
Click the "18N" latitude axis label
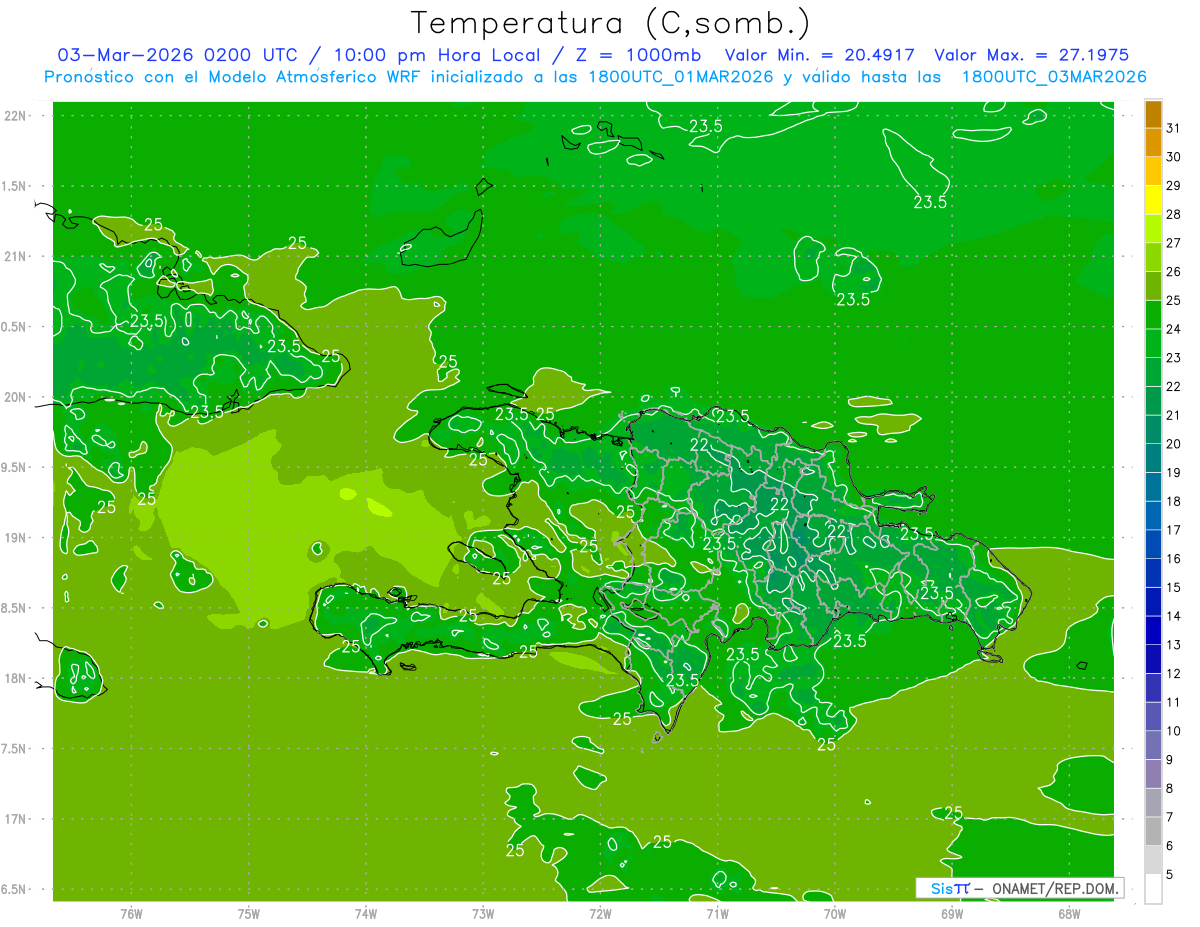pyautogui.click(x=14, y=679)
